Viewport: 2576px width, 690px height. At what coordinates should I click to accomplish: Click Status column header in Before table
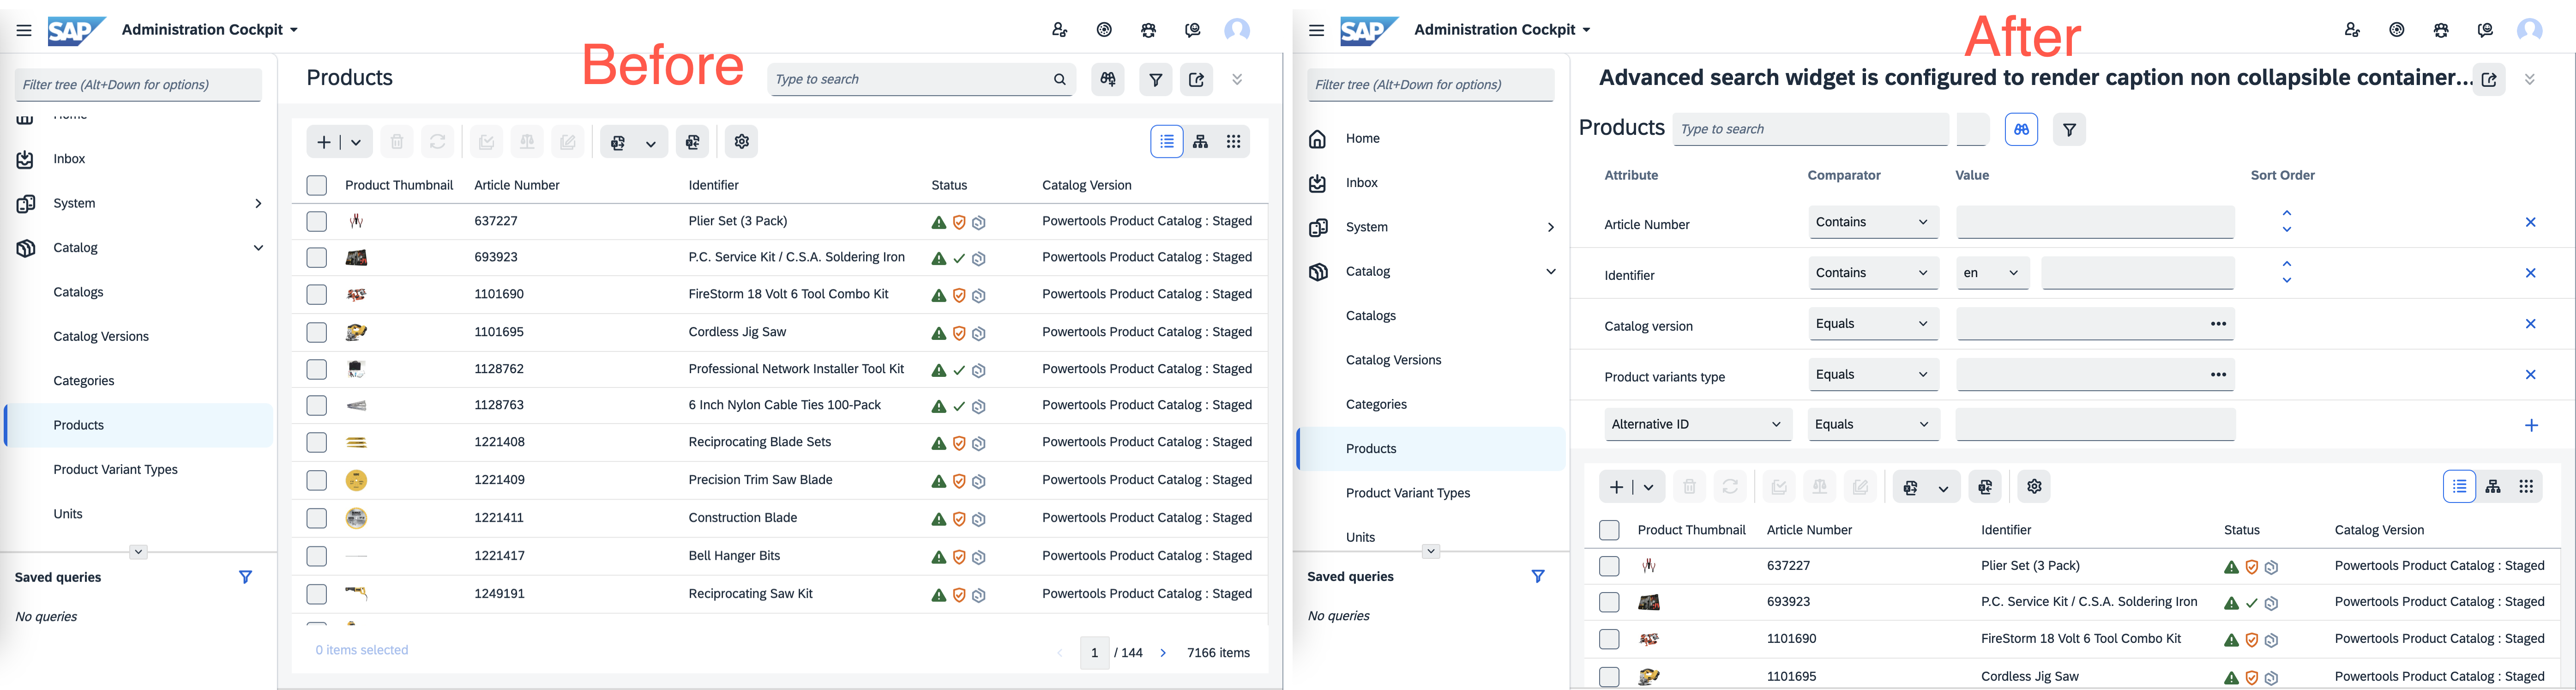949,185
